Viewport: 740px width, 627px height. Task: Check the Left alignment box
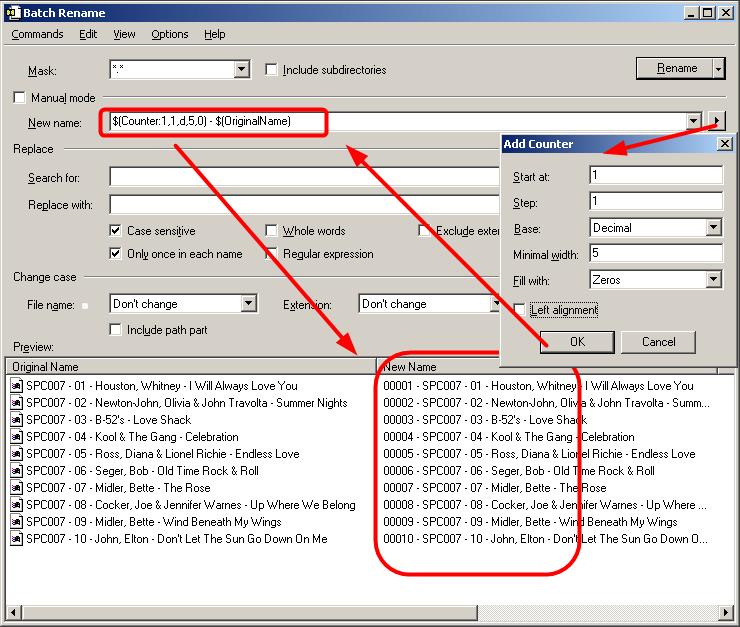click(x=520, y=310)
